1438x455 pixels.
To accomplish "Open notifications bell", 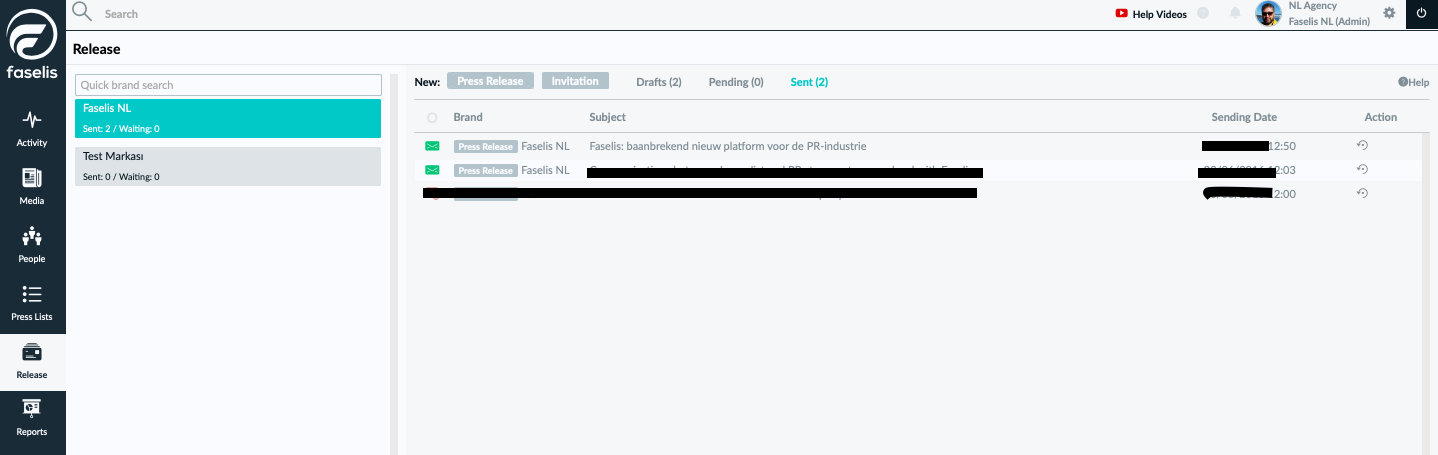I will (1236, 14).
